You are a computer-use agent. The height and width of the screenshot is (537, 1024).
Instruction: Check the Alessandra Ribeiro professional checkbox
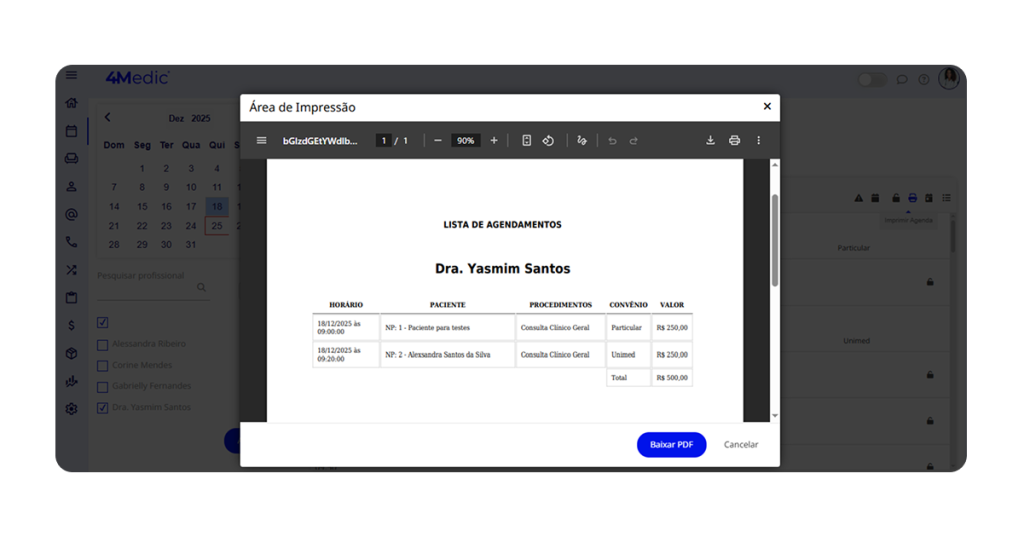coord(102,344)
